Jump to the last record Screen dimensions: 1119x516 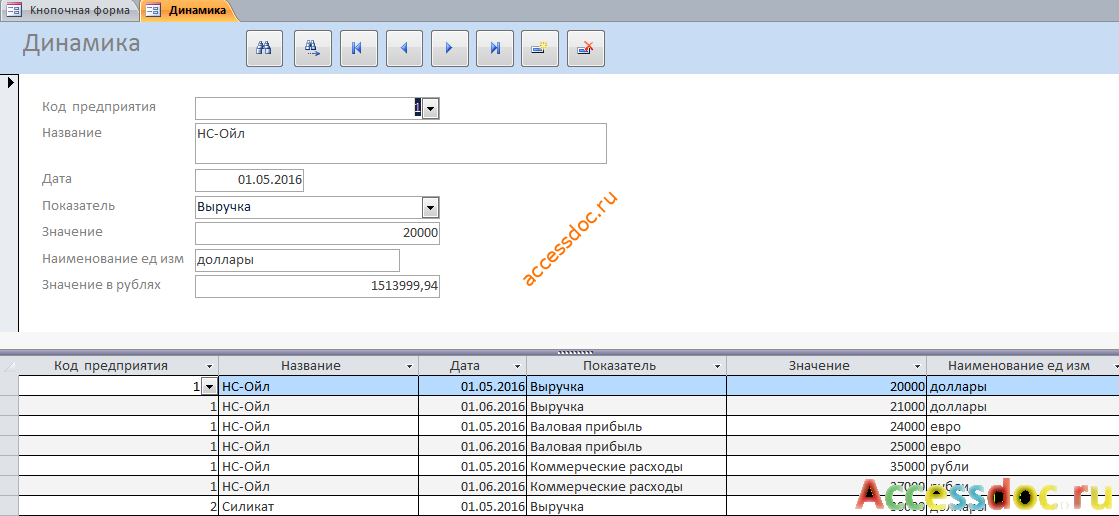tap(495, 49)
